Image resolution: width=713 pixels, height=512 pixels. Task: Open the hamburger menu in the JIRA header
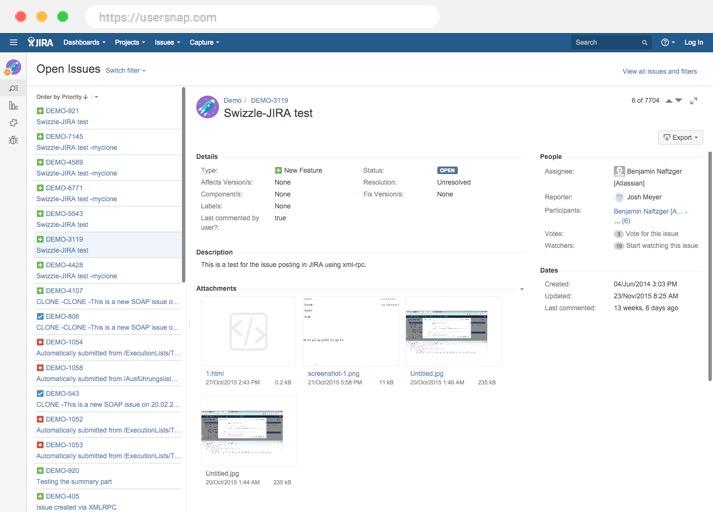14,42
